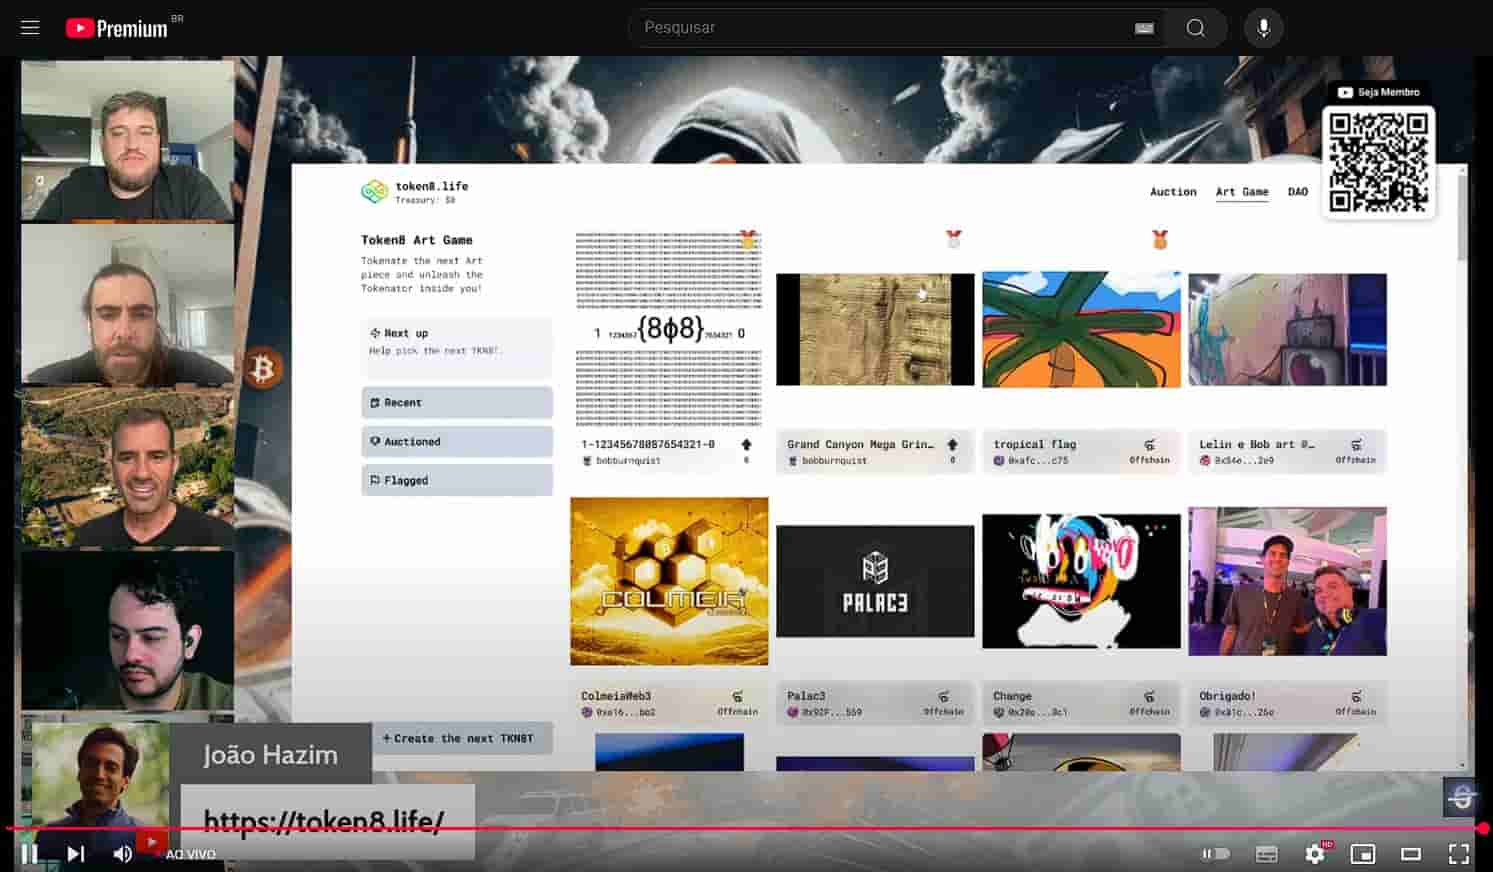Screen dimensions: 1493x872
Task: Click the João Hazim name label
Action: [x=270, y=754]
